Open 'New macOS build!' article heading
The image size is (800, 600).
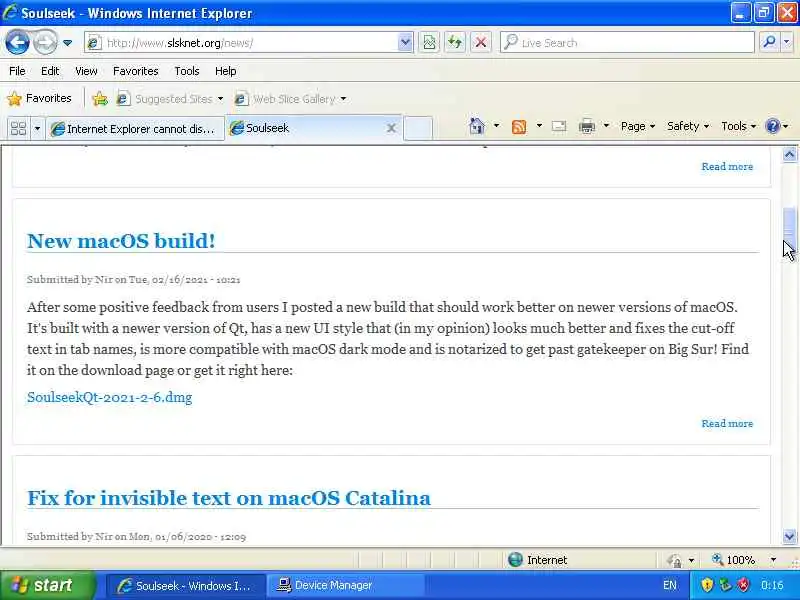click(x=121, y=241)
